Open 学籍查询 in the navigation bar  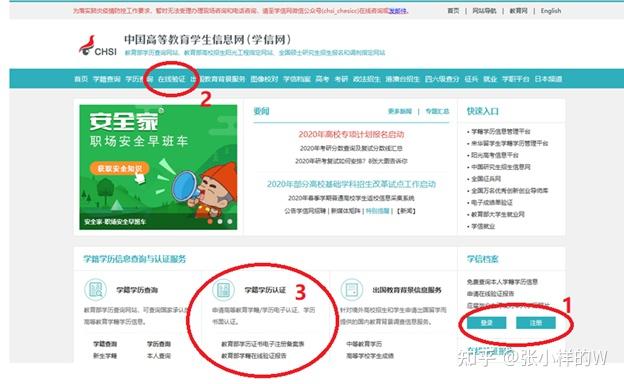(107, 79)
